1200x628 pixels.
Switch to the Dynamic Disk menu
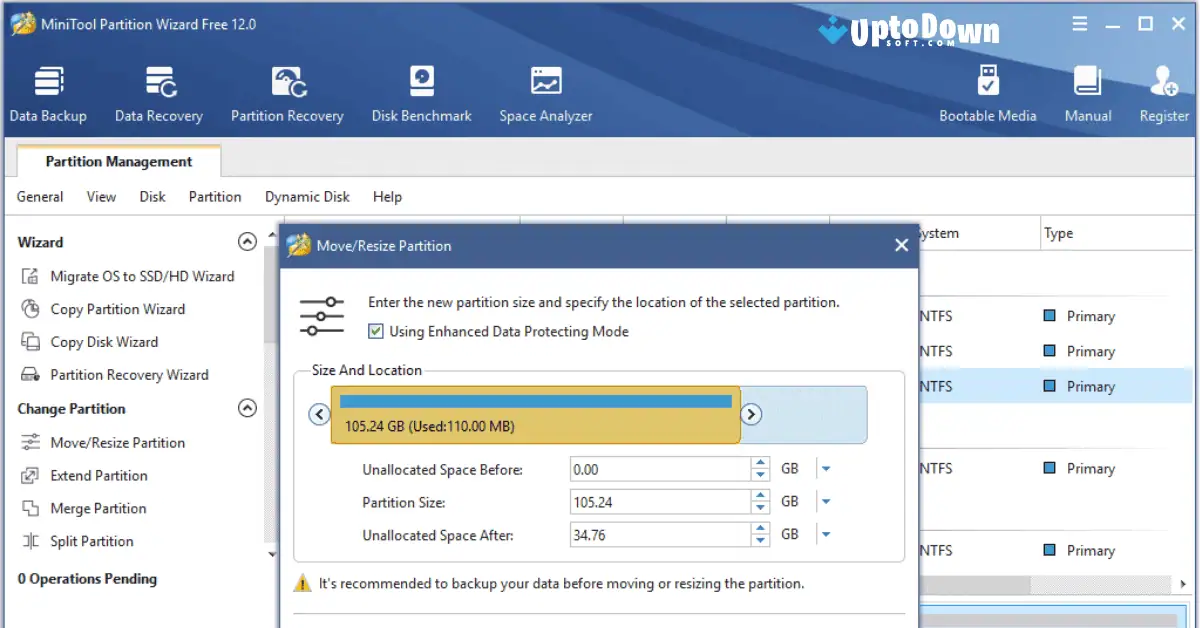coord(306,196)
